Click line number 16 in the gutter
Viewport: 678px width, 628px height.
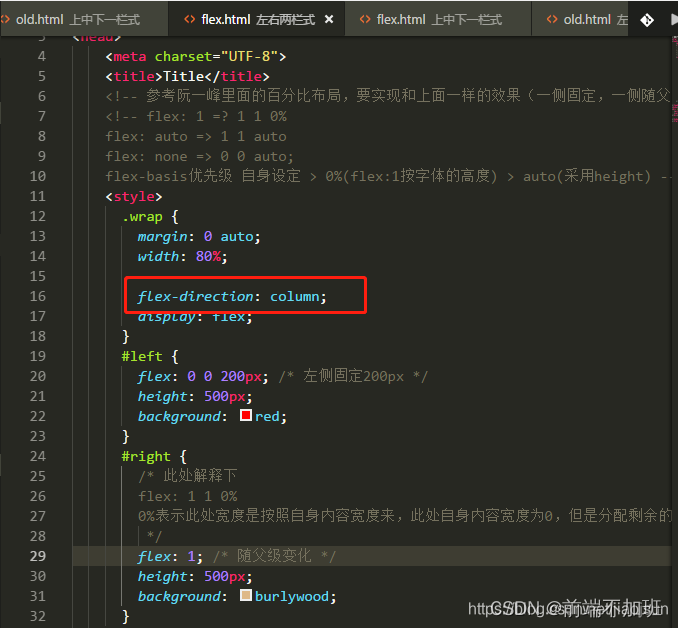pyautogui.click(x=37, y=296)
